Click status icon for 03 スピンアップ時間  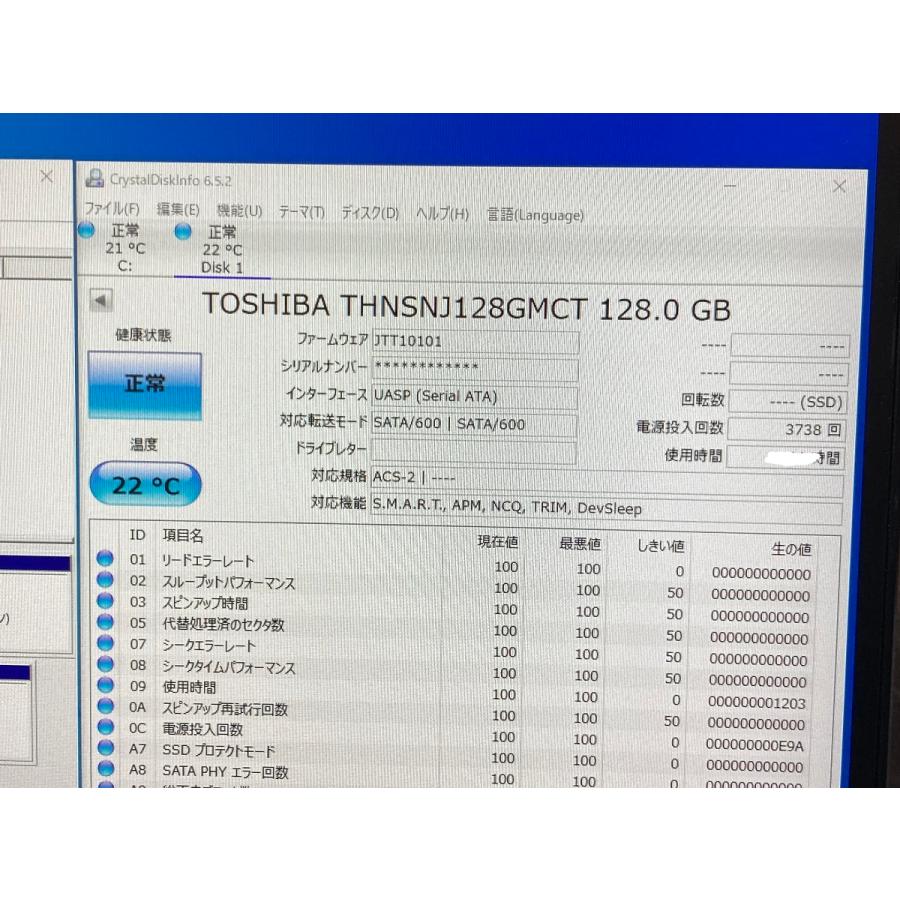(105, 601)
